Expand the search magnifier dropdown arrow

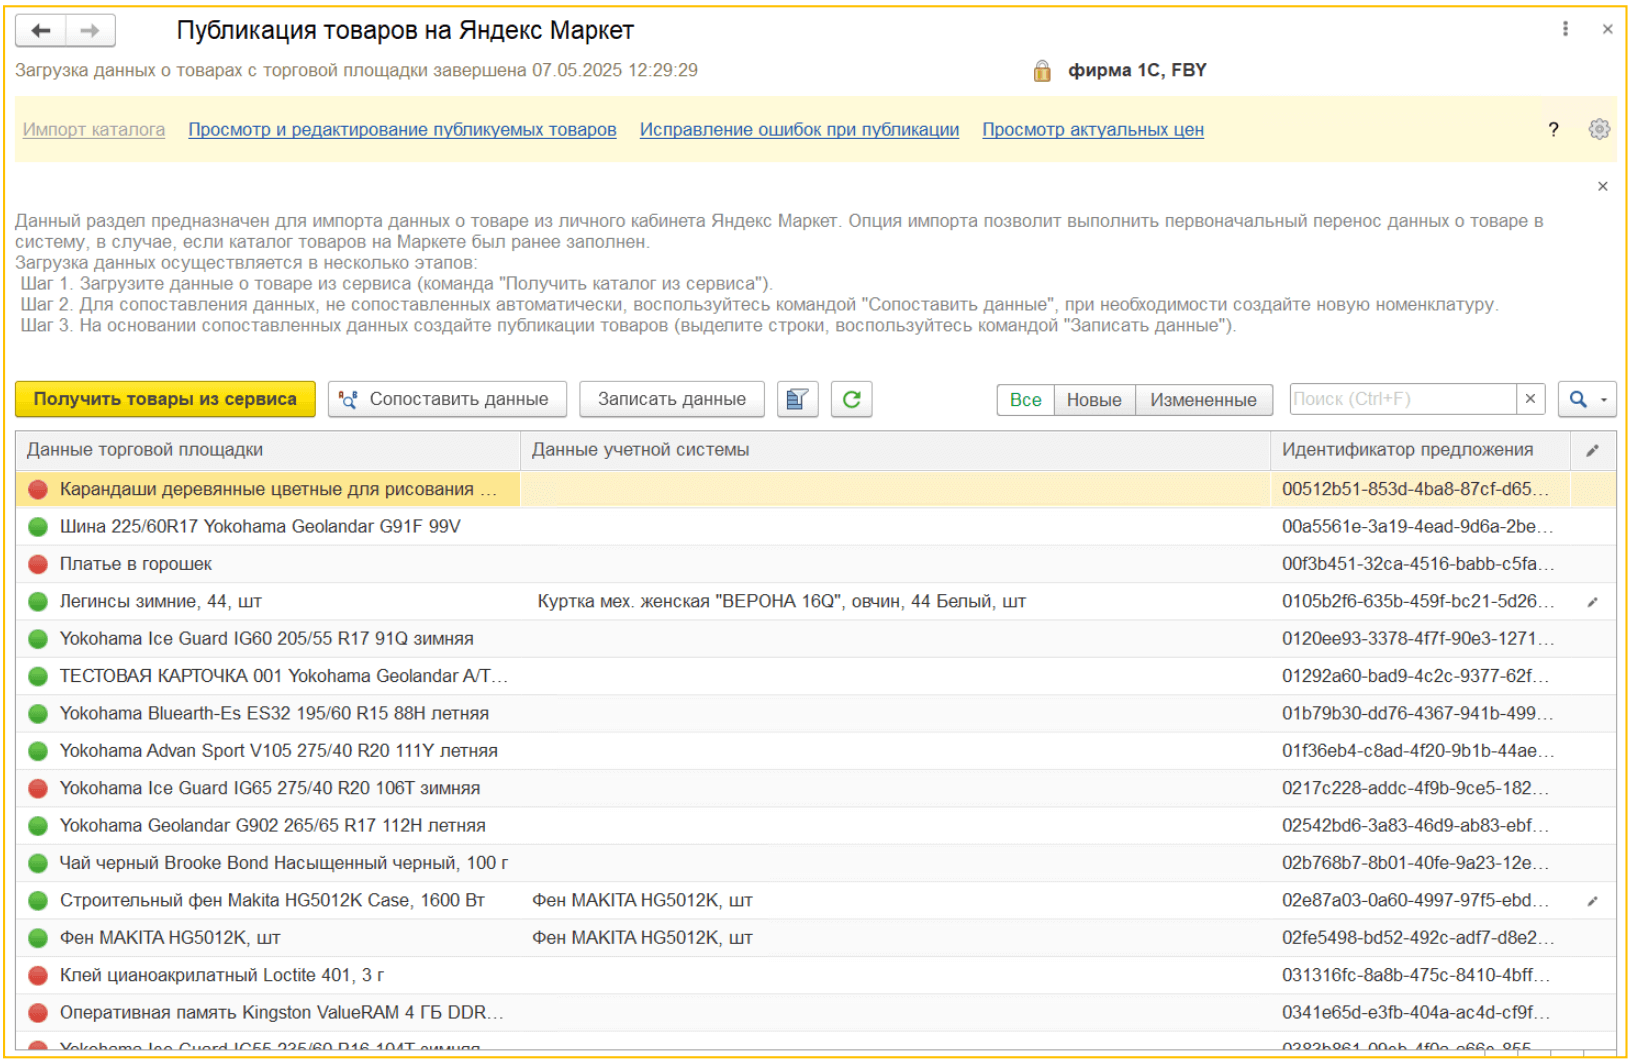(1604, 400)
